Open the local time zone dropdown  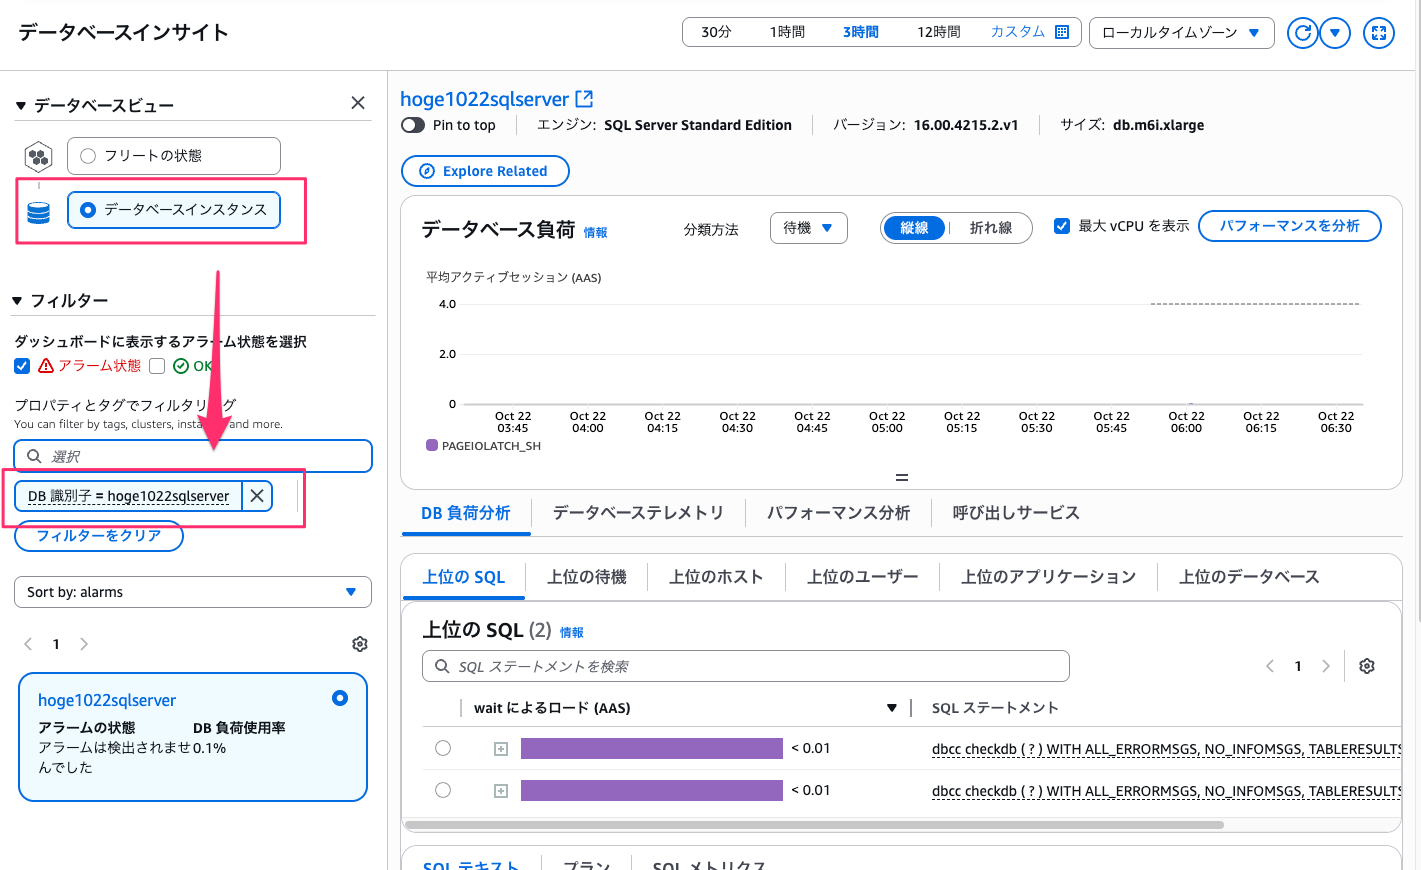[1181, 33]
